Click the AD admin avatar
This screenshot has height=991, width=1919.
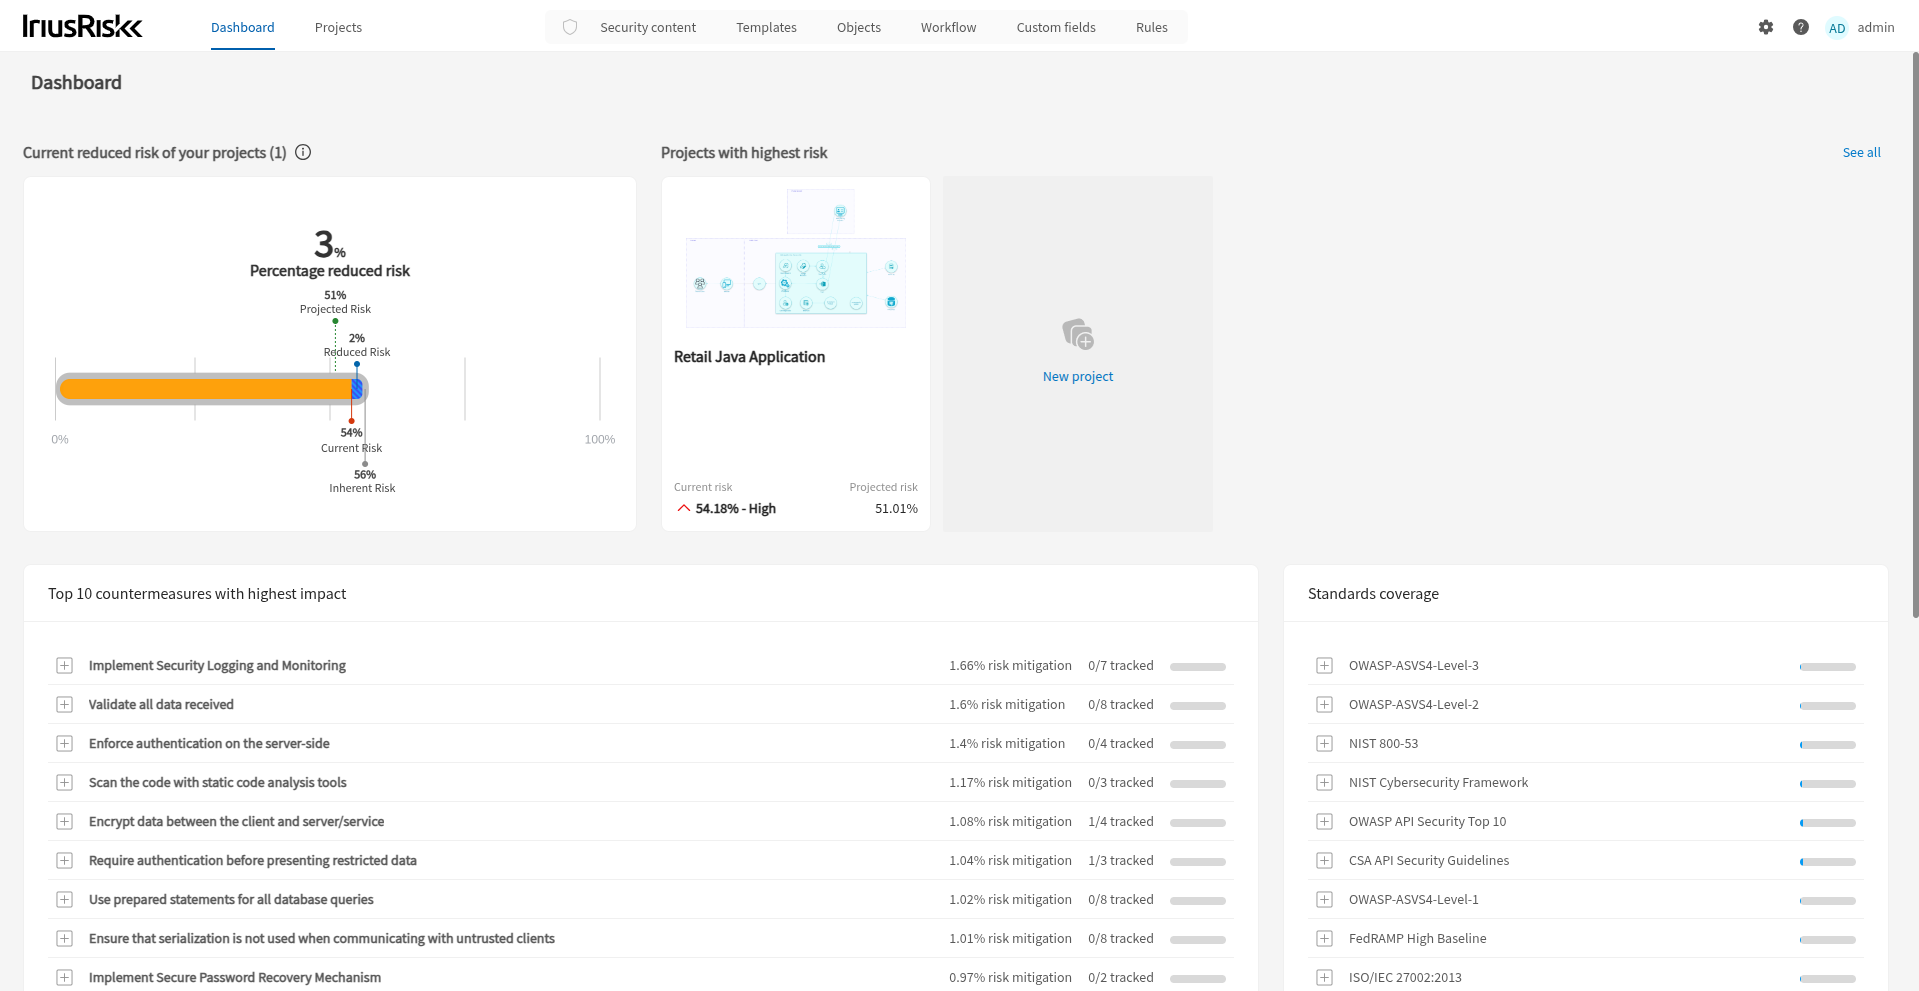(1837, 28)
